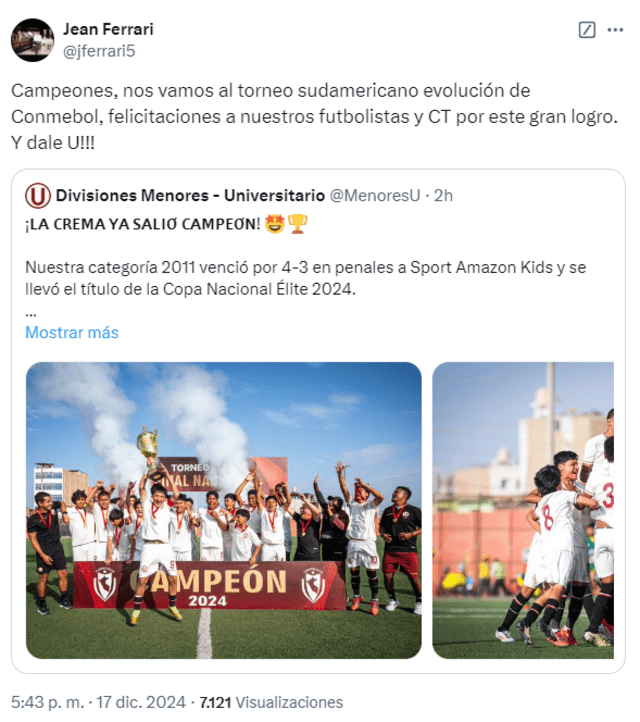Click the ellipsis line below the quoted text
The height and width of the screenshot is (722, 640).
(31, 314)
